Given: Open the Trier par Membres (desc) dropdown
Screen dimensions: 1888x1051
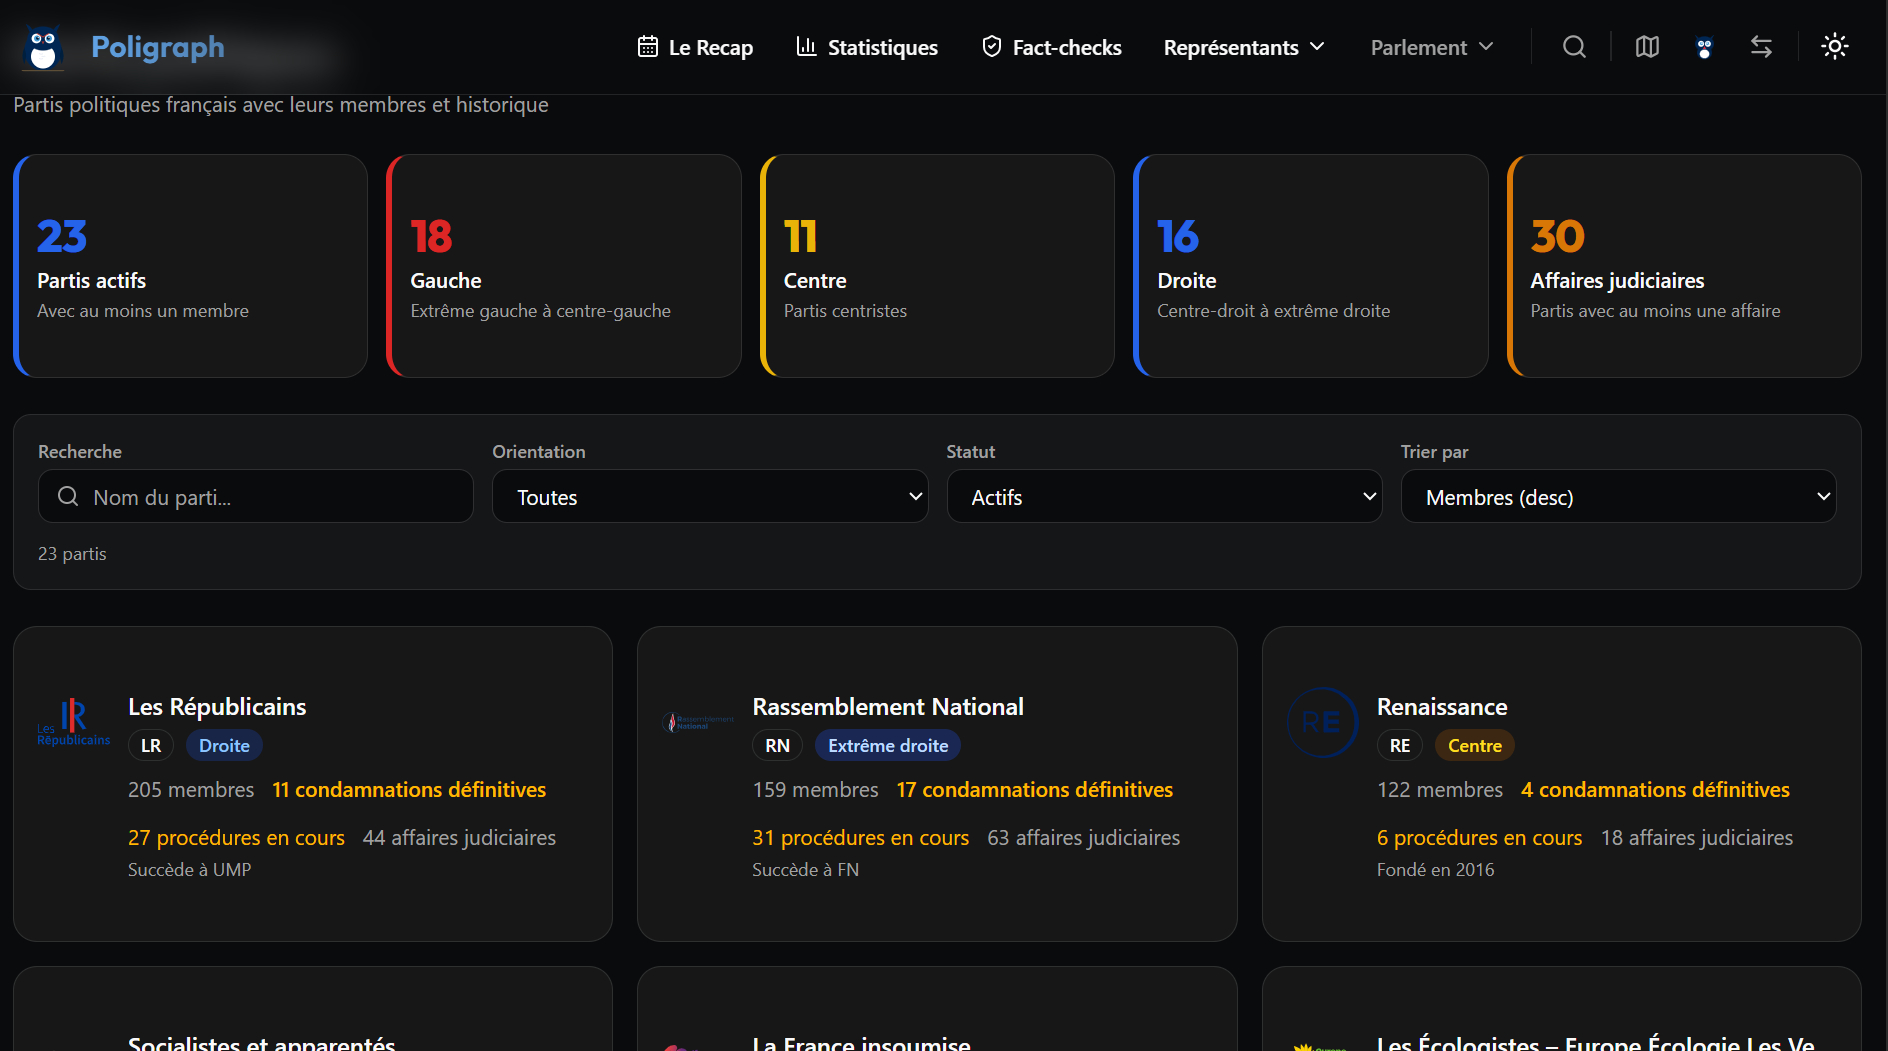Looking at the screenshot, I should [x=1617, y=497].
